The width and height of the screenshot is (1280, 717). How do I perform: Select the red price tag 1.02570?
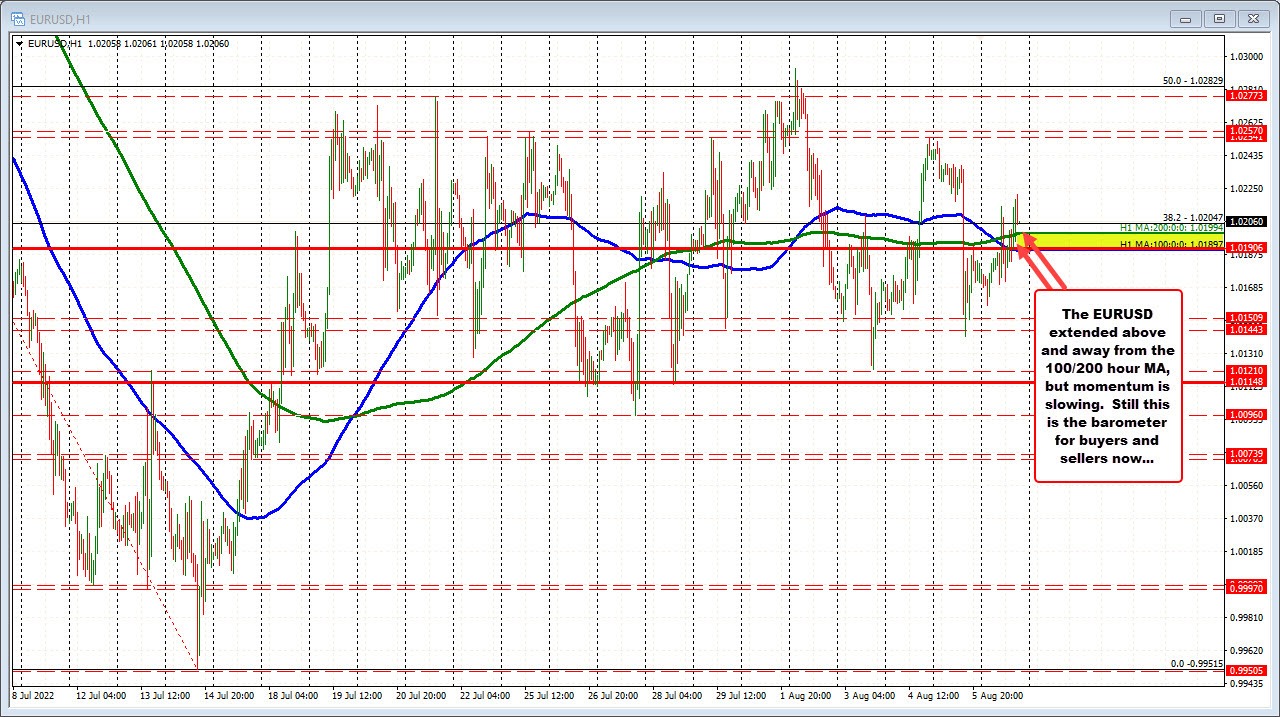click(1246, 132)
